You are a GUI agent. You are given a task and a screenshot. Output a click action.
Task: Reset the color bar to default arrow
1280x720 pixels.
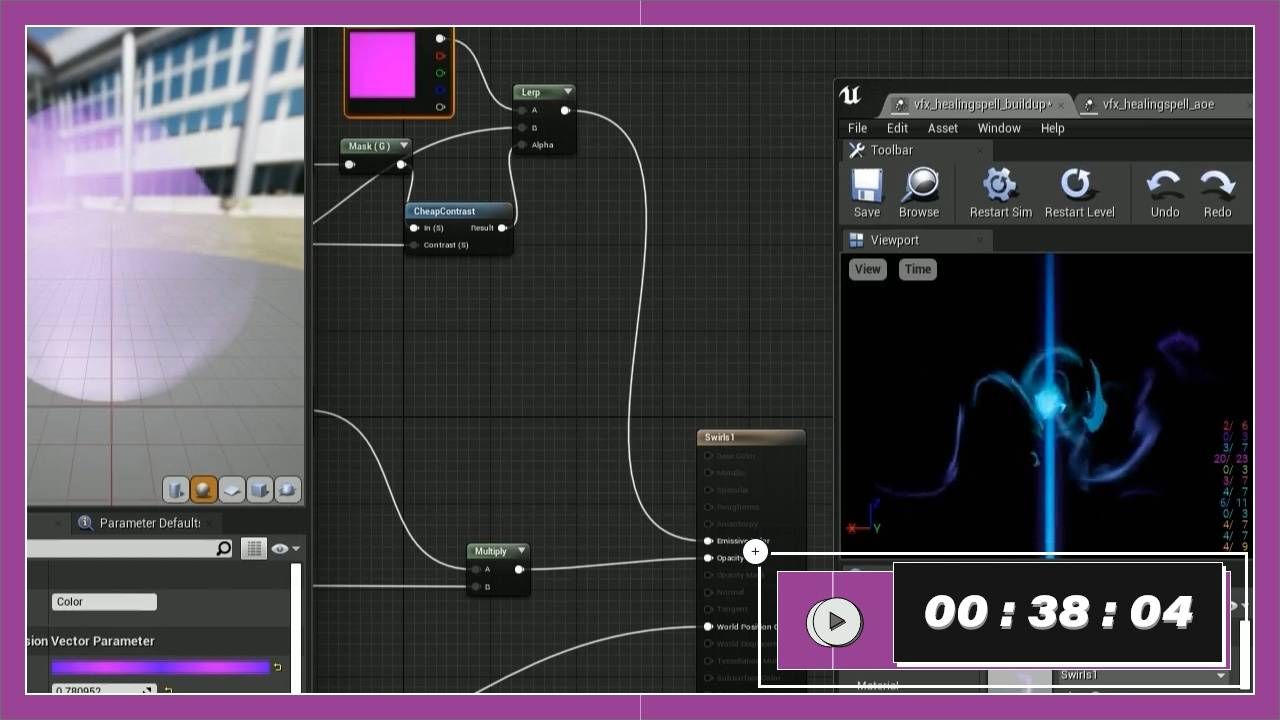277,667
